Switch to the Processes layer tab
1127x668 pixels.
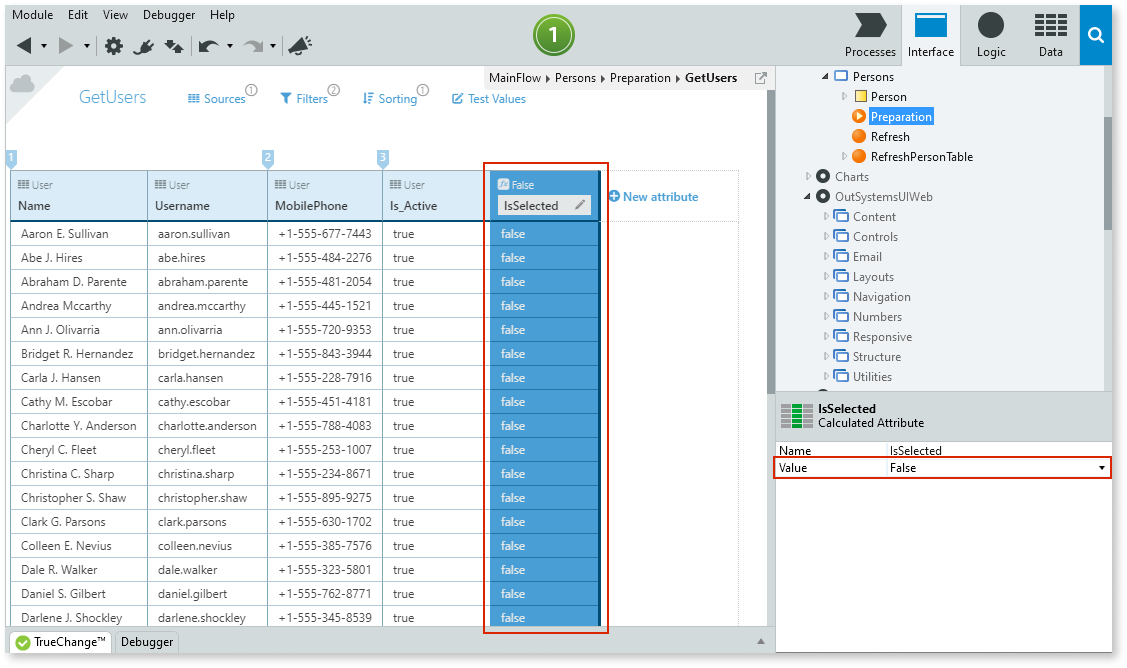click(870, 36)
